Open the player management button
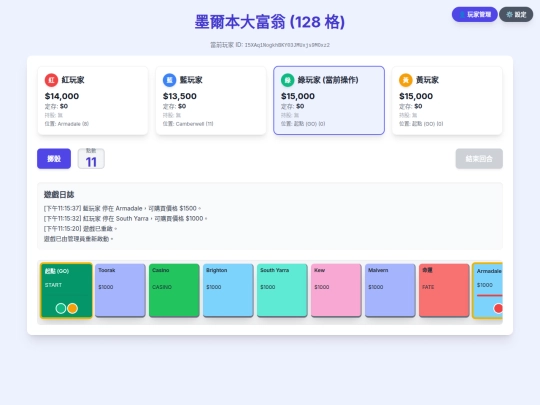 (x=475, y=14)
